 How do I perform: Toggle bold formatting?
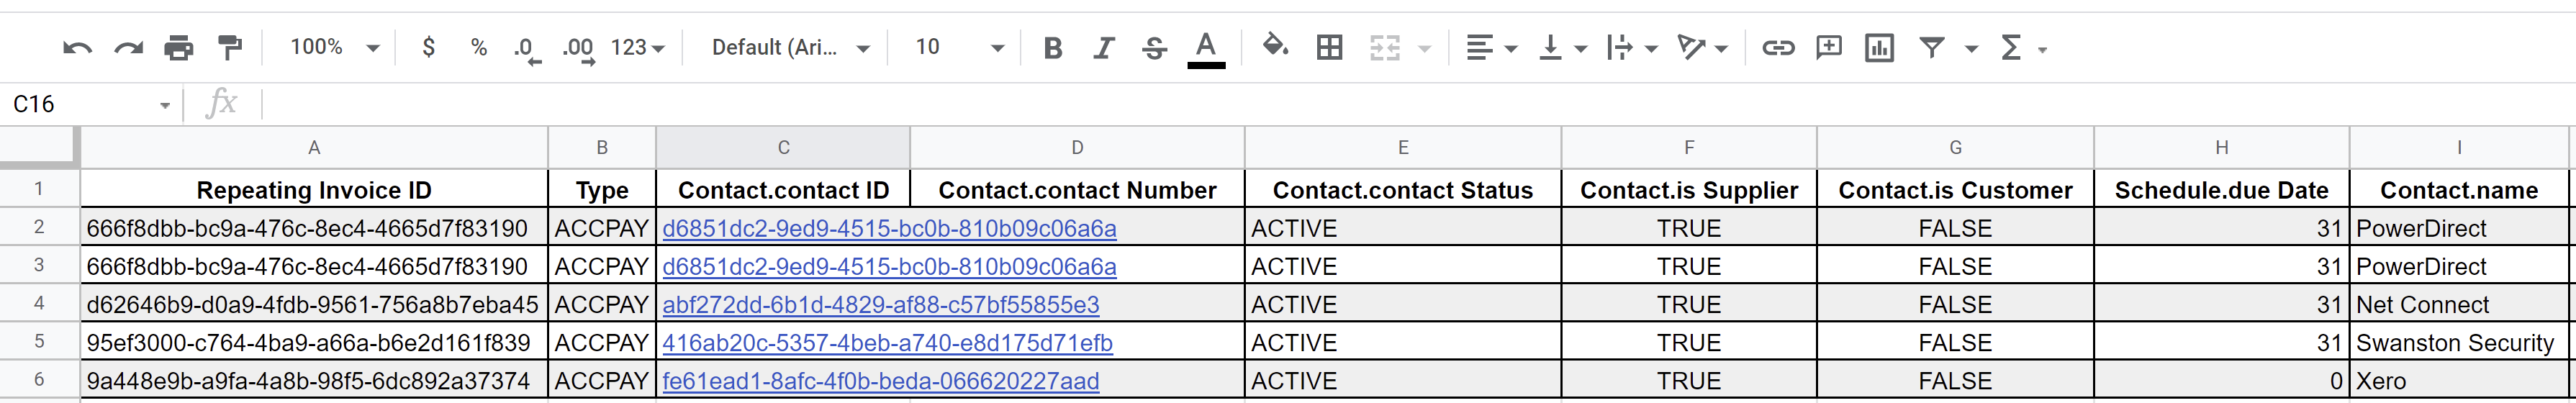tap(1052, 47)
